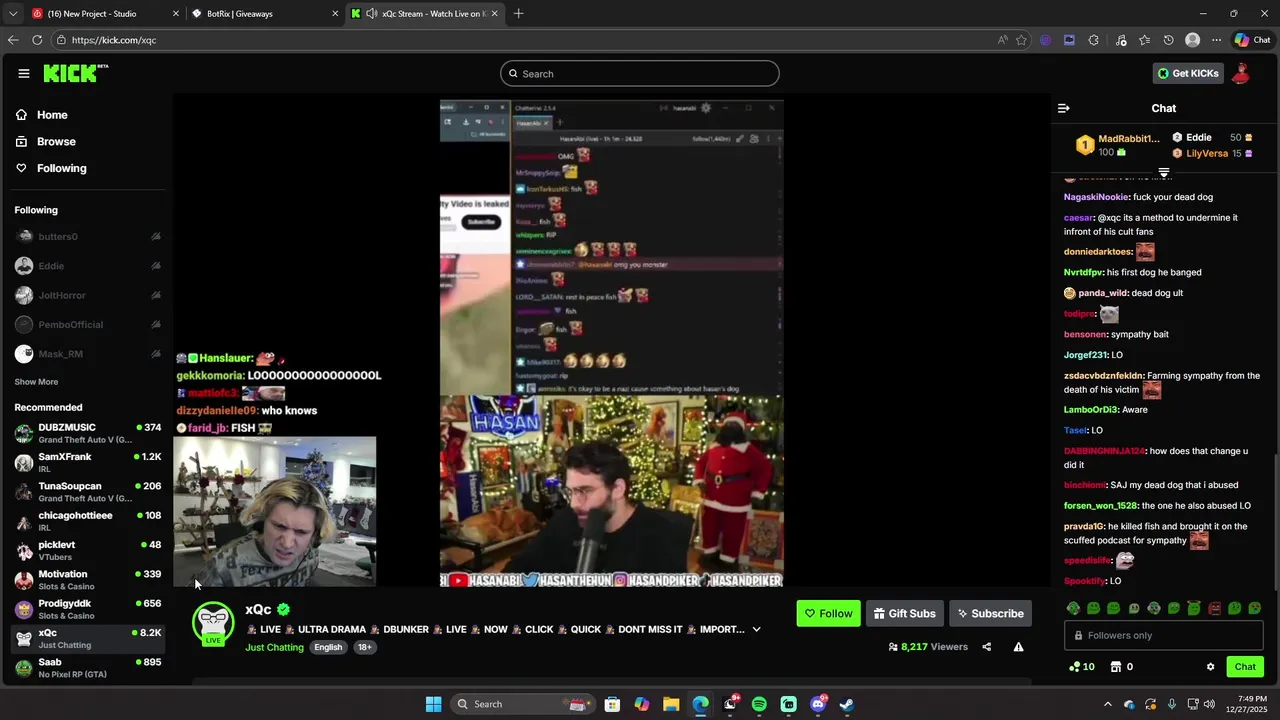Expand the stream title with chevron
The image size is (1280, 720).
point(756,629)
